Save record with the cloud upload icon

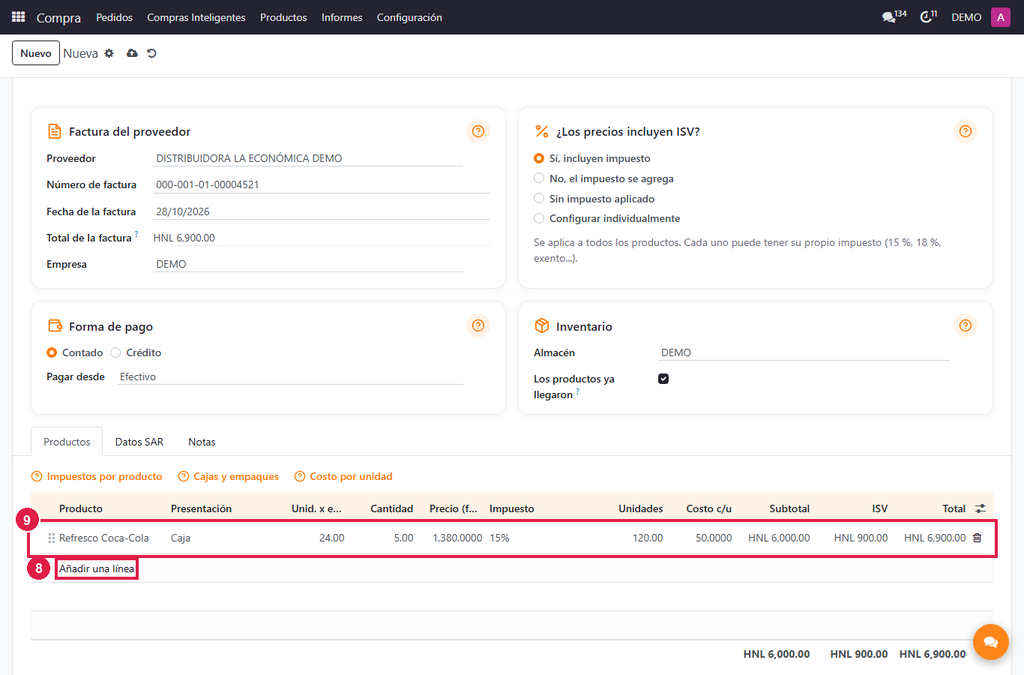click(132, 54)
